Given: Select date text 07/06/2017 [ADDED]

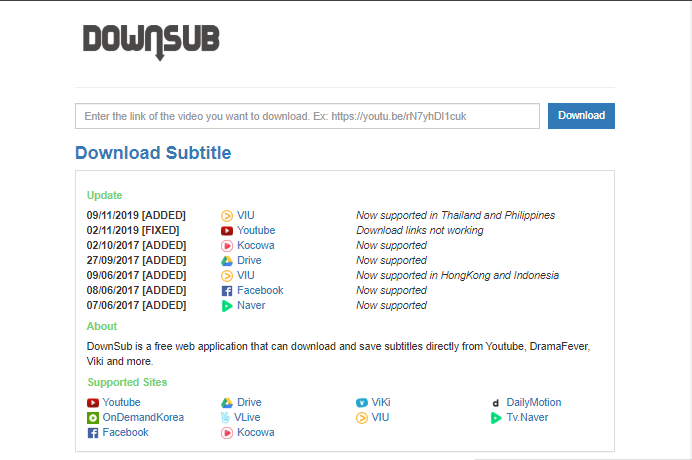Looking at the screenshot, I should click(x=136, y=305).
